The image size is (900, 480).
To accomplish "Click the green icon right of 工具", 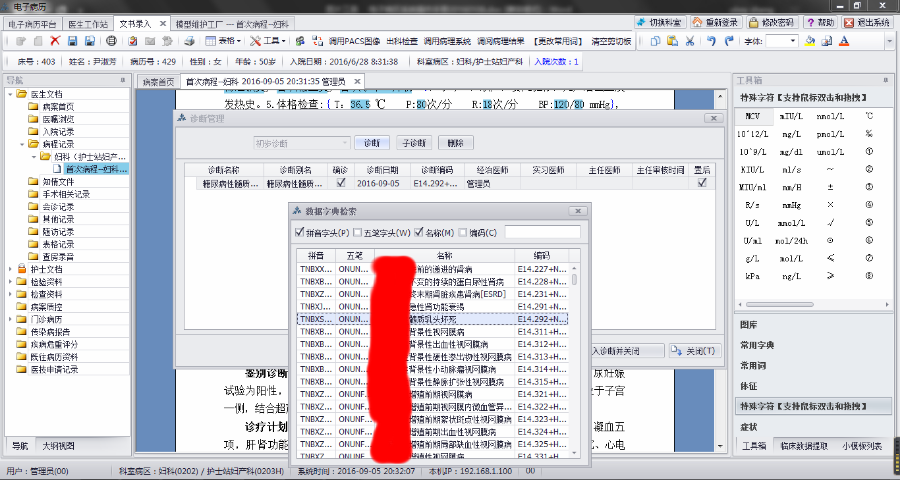I will [x=299, y=41].
